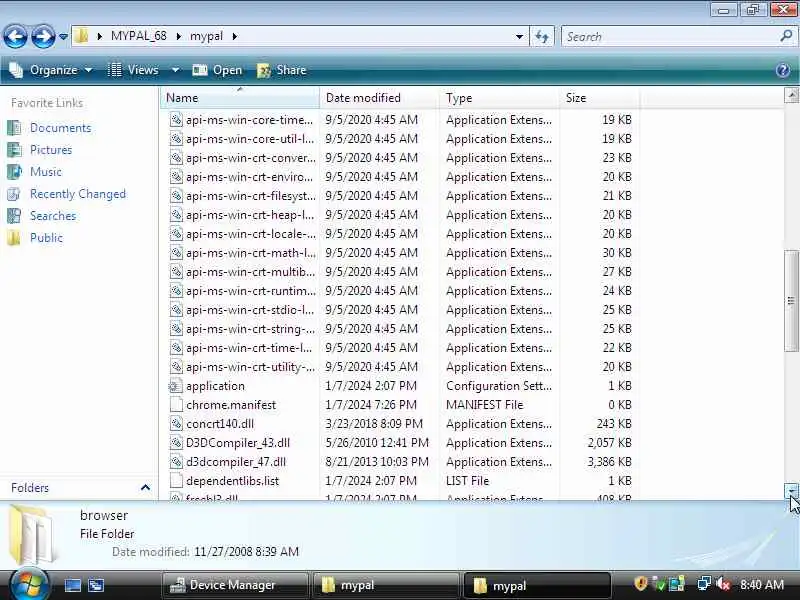Click the icon of application settings file
800x600 pixels.
[176, 386]
